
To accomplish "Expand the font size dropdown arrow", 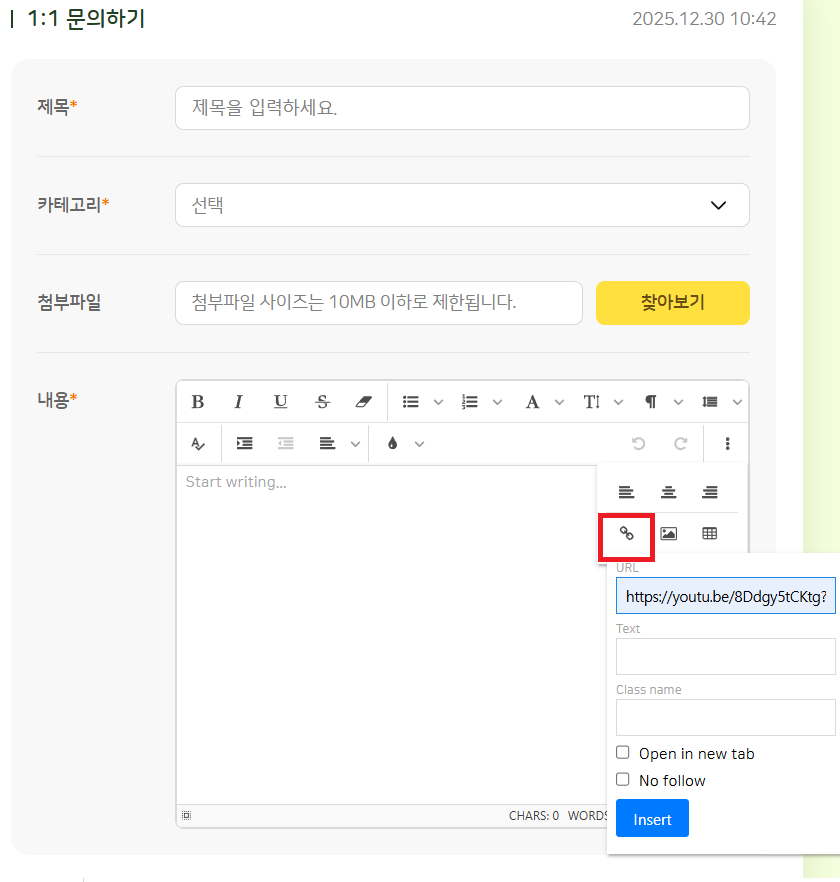I will (x=618, y=402).
